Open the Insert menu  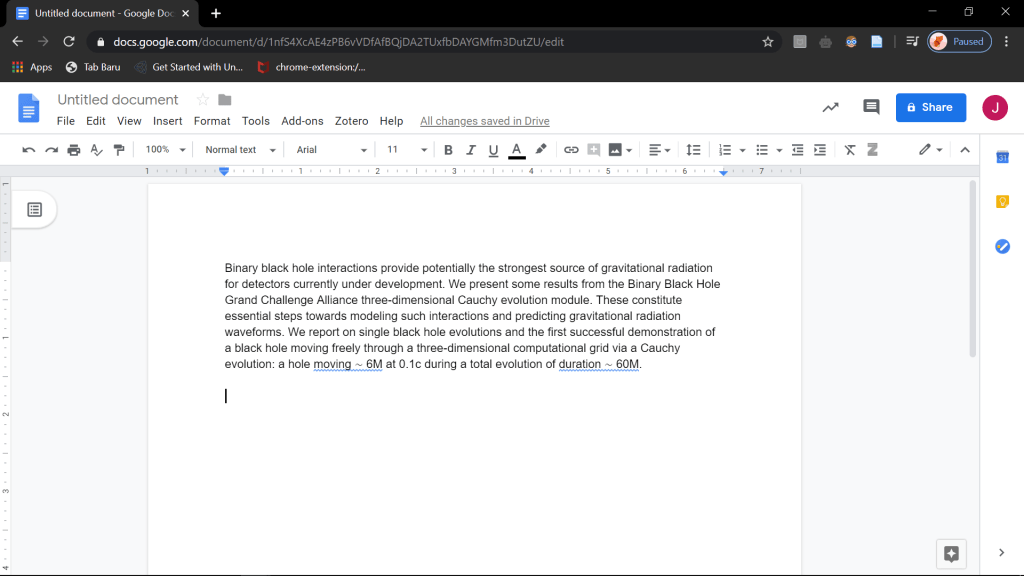(167, 121)
